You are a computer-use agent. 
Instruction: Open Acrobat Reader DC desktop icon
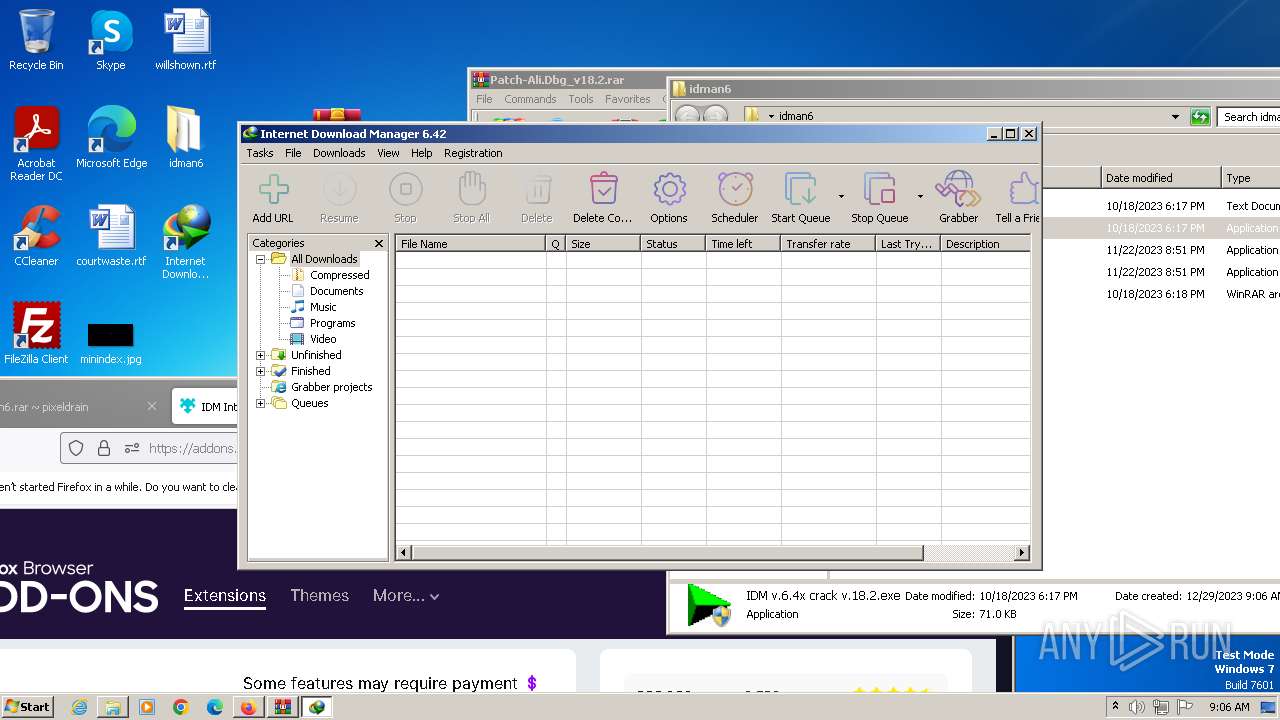click(36, 144)
